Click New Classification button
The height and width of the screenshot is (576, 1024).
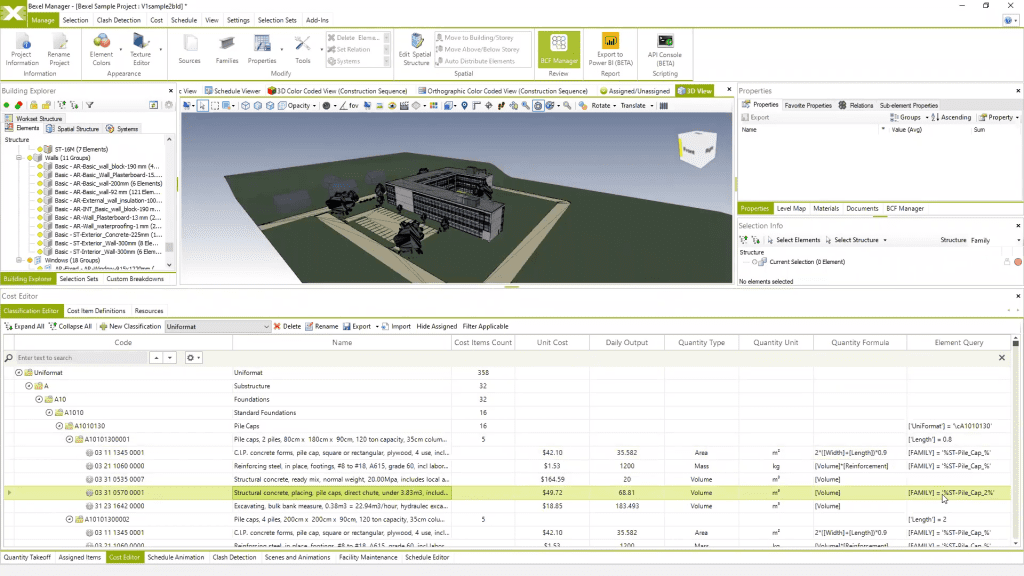tap(130, 327)
